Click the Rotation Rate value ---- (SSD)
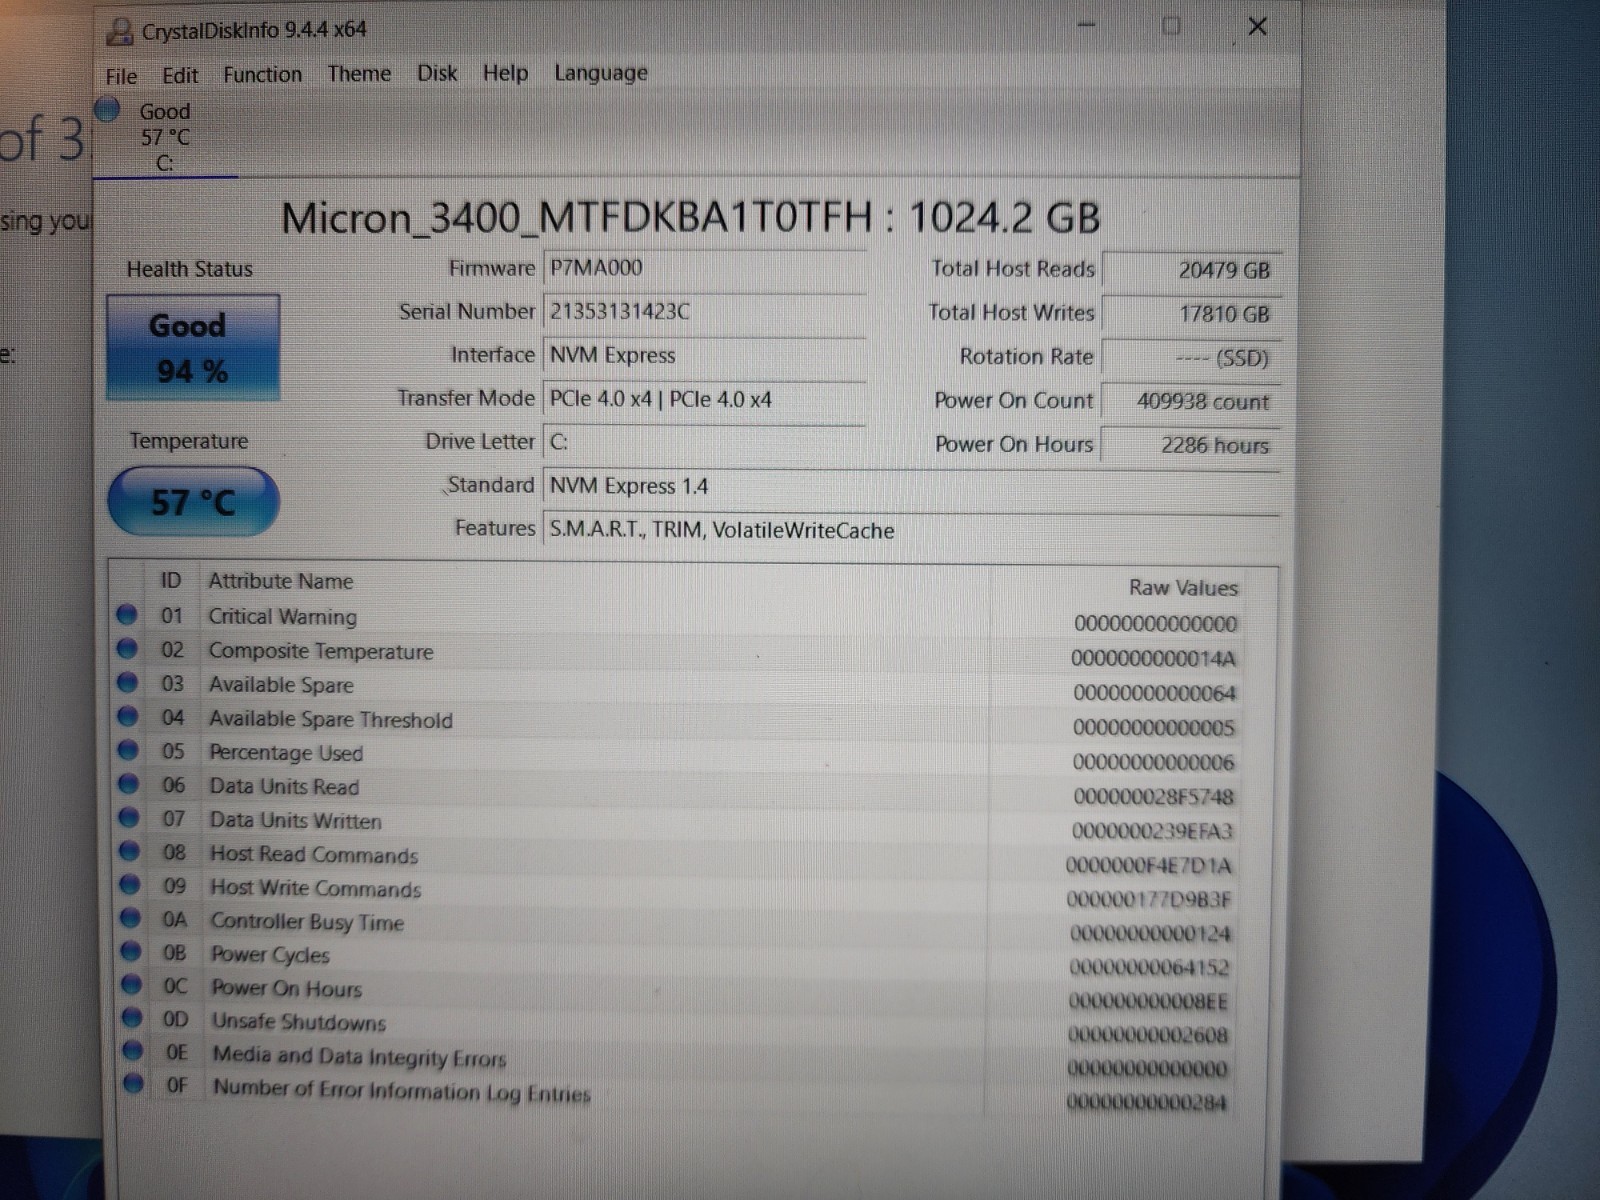This screenshot has width=1600, height=1200. coord(1191,358)
